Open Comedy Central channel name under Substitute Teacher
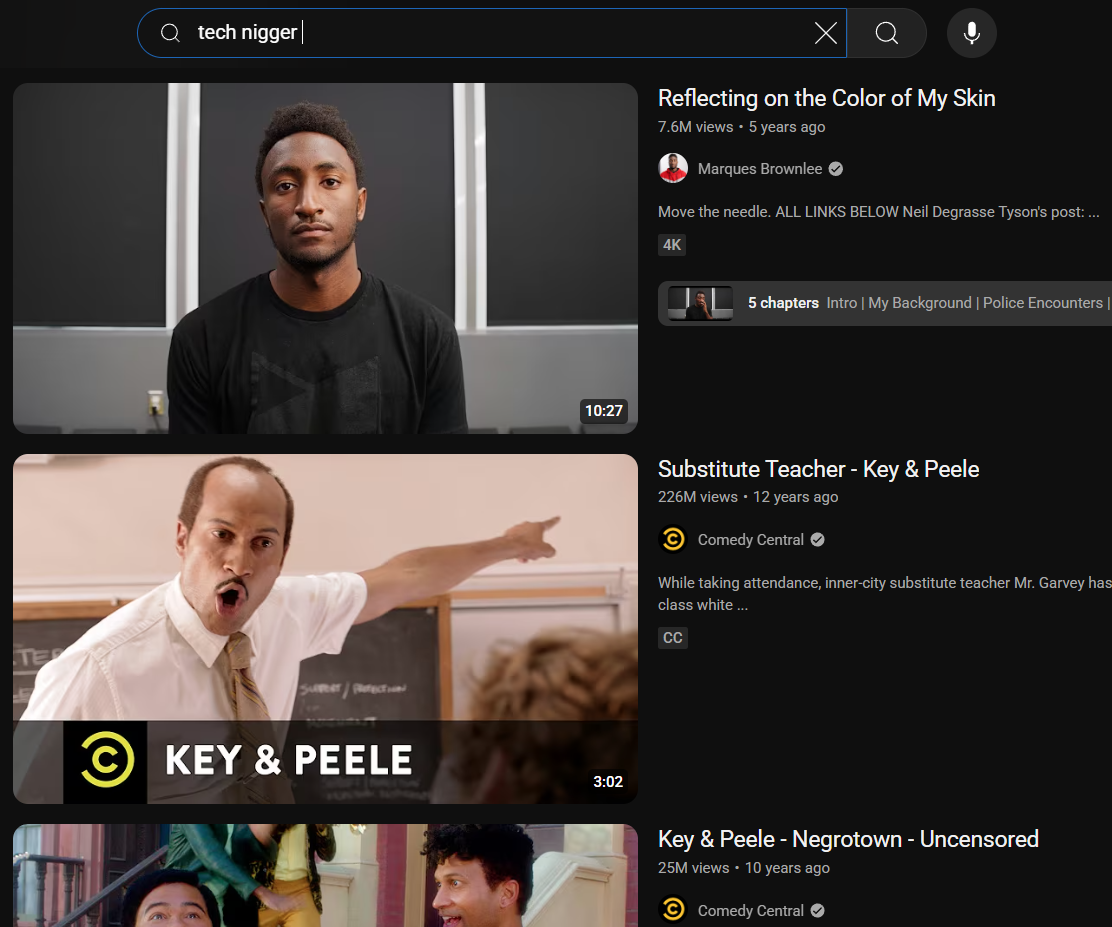Viewport: 1112px width, 927px height. coord(750,540)
